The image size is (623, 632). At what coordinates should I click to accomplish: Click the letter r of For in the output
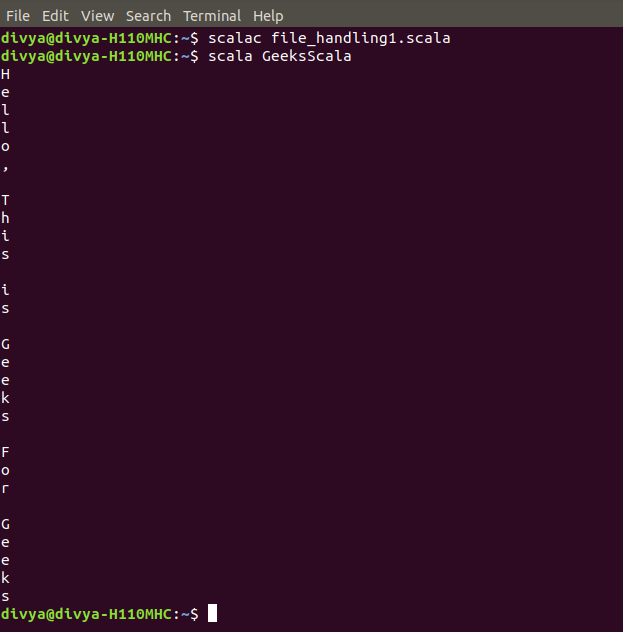pyautogui.click(x=5, y=489)
